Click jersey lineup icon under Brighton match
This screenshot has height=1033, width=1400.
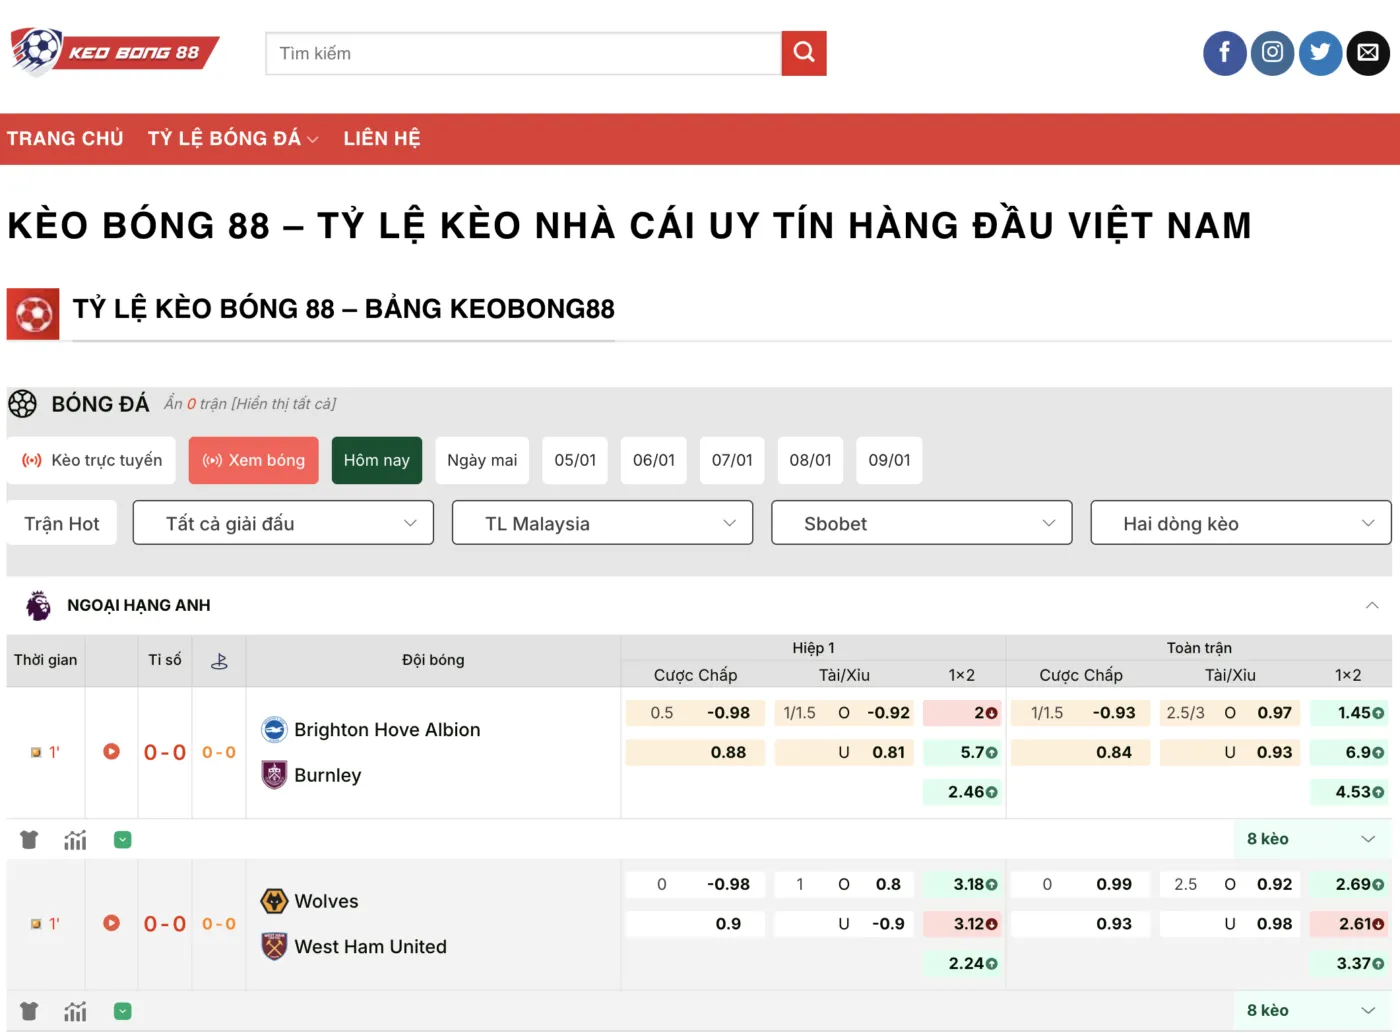29,840
